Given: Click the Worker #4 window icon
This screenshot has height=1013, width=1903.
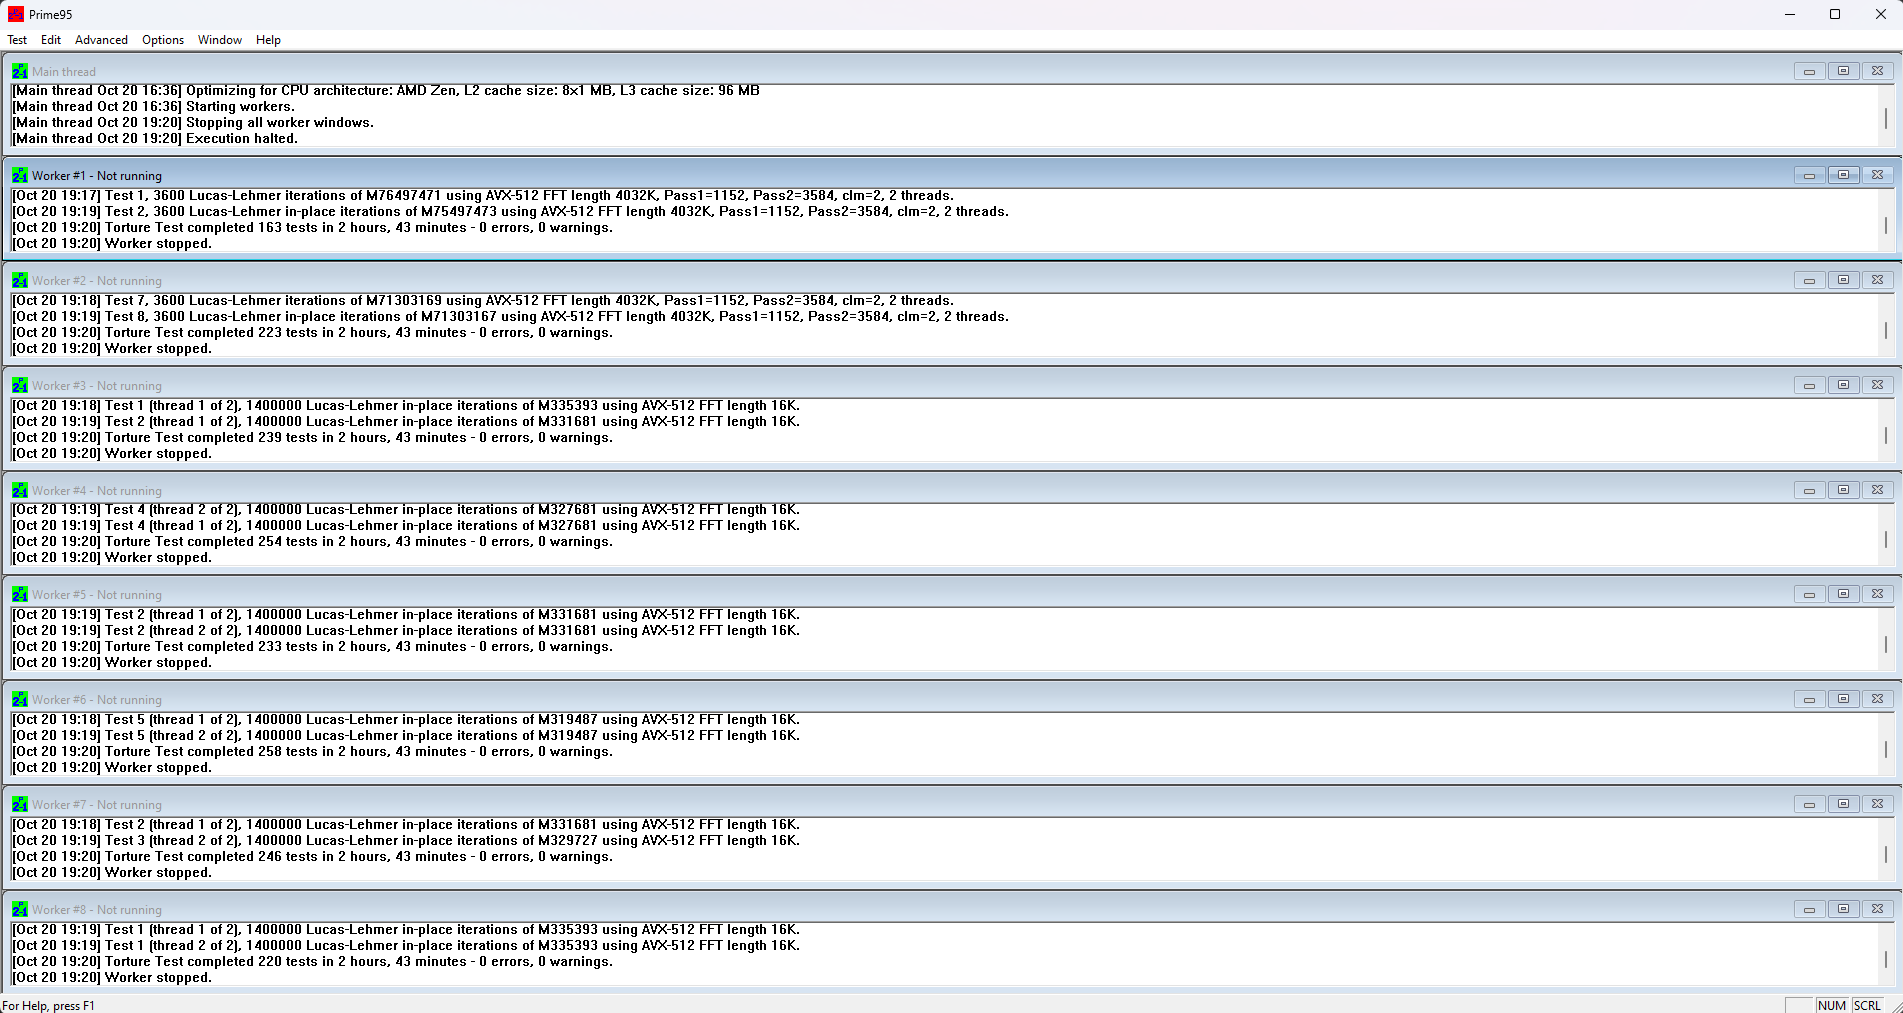Looking at the screenshot, I should [20, 490].
